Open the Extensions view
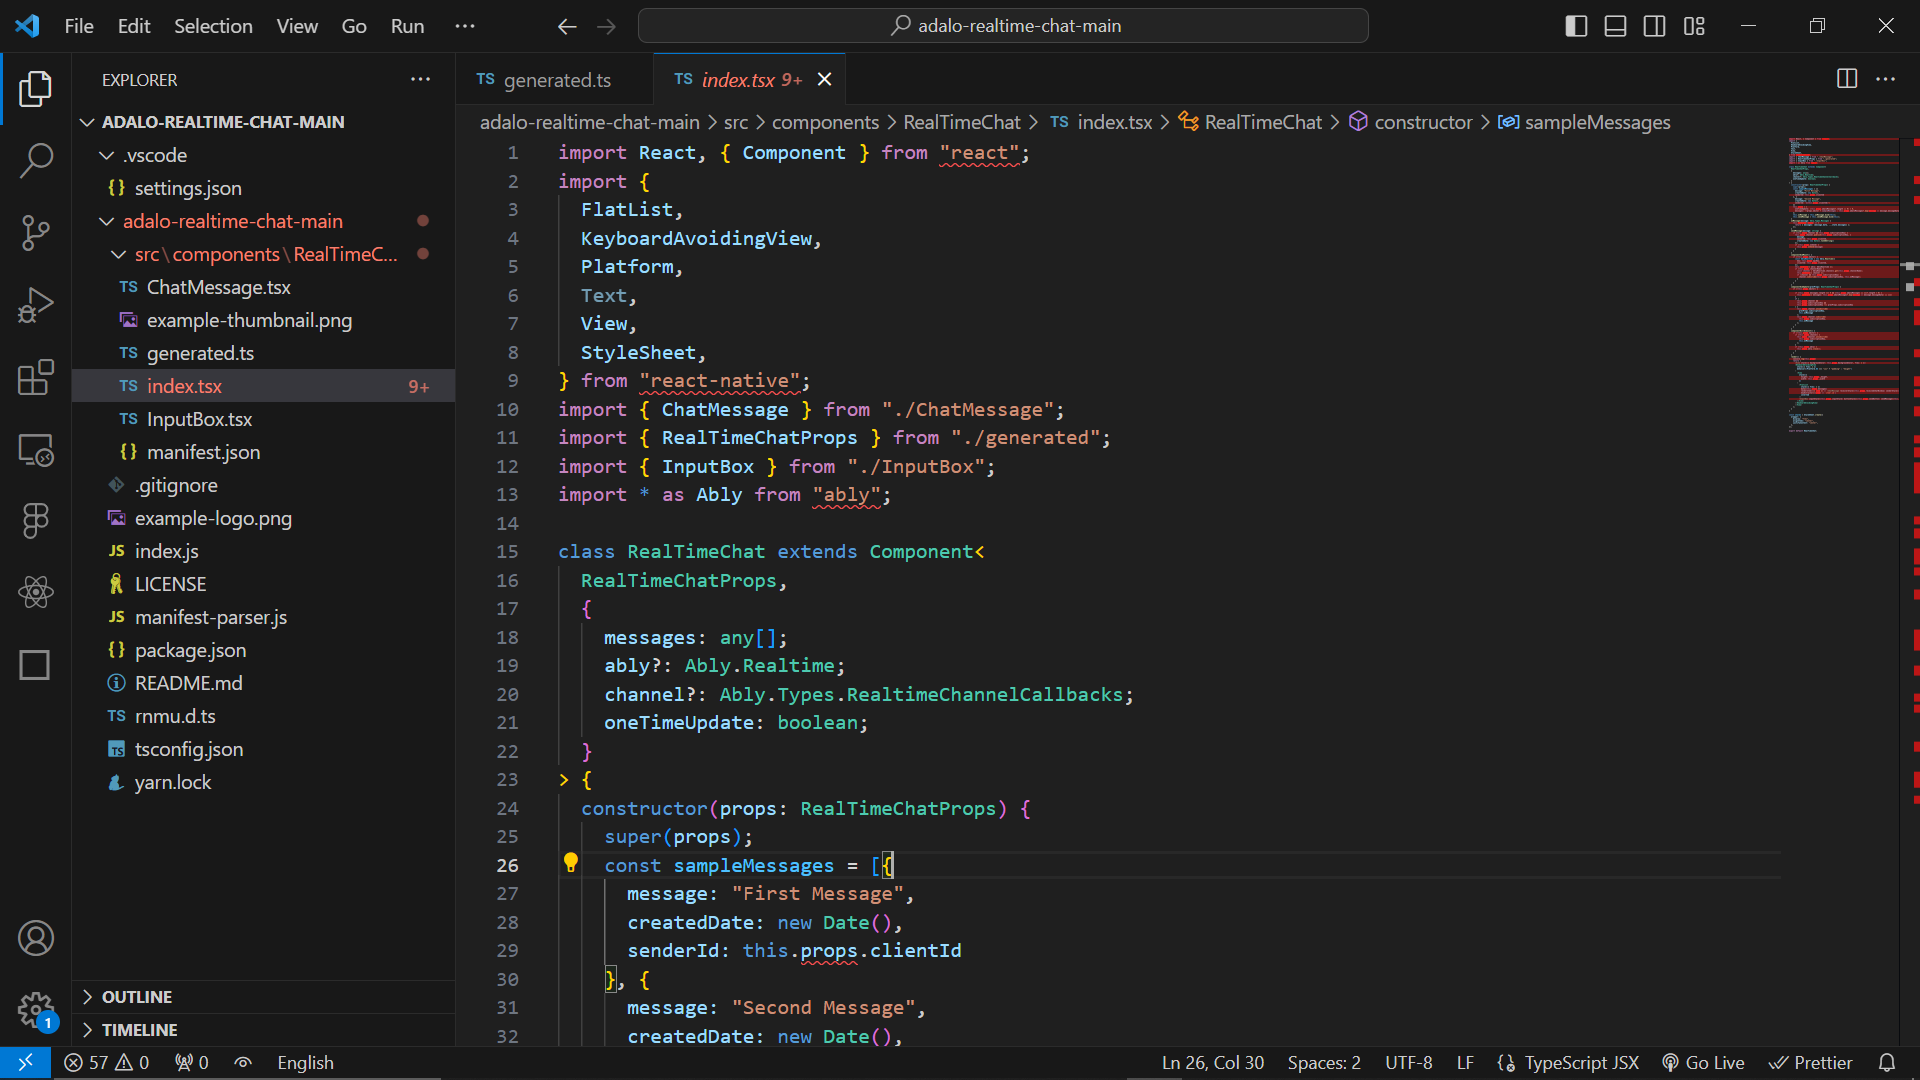 point(36,378)
